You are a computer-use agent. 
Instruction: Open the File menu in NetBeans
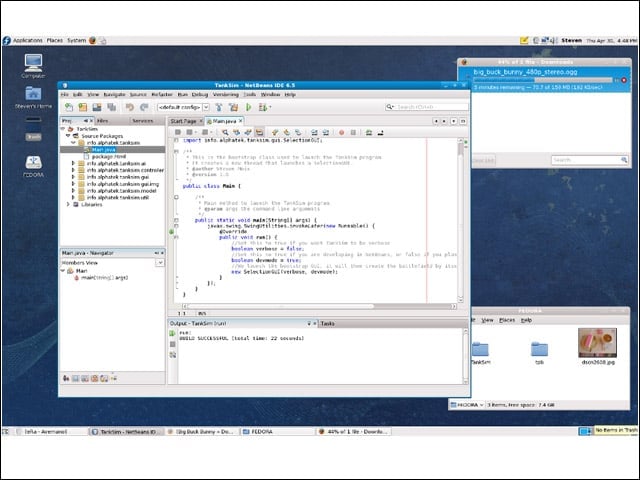(65, 94)
